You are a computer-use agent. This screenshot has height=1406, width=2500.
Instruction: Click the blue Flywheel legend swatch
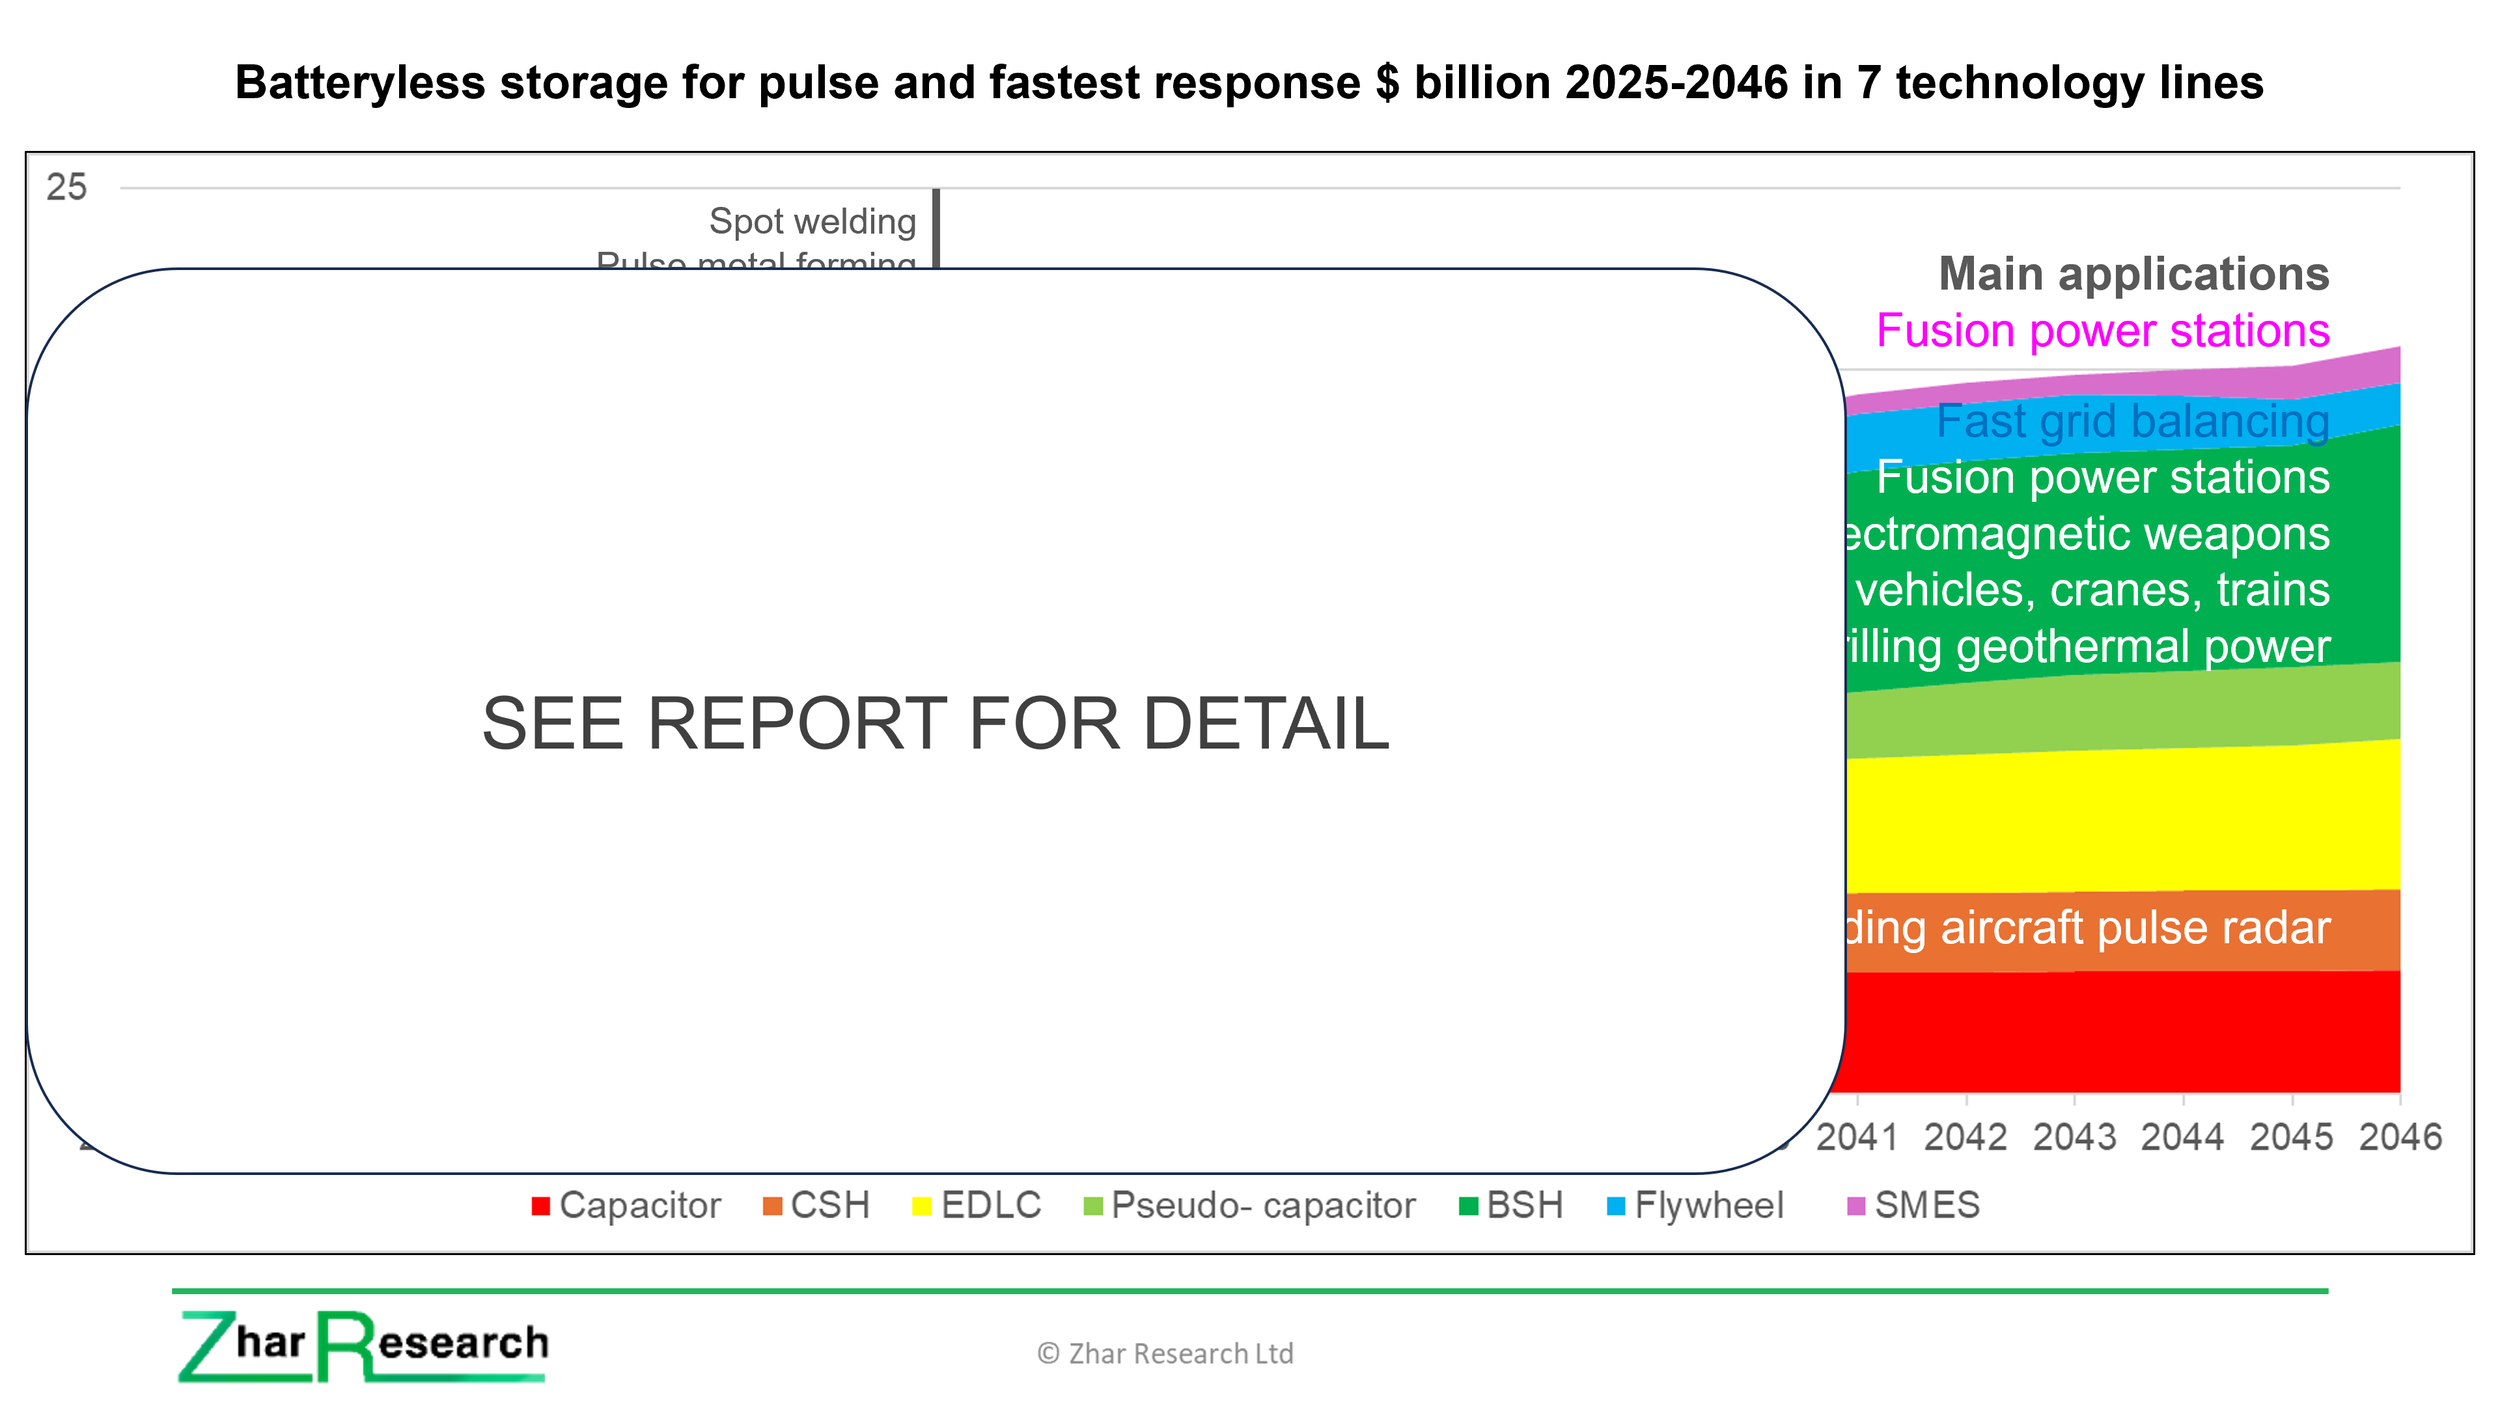tap(1616, 1206)
